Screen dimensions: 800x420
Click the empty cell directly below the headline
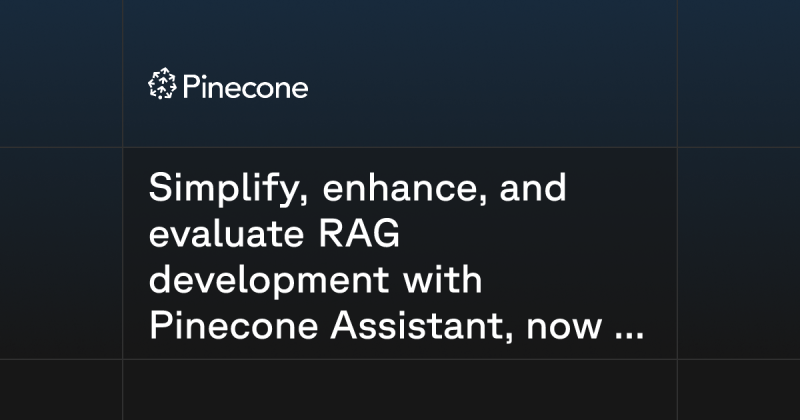400,390
